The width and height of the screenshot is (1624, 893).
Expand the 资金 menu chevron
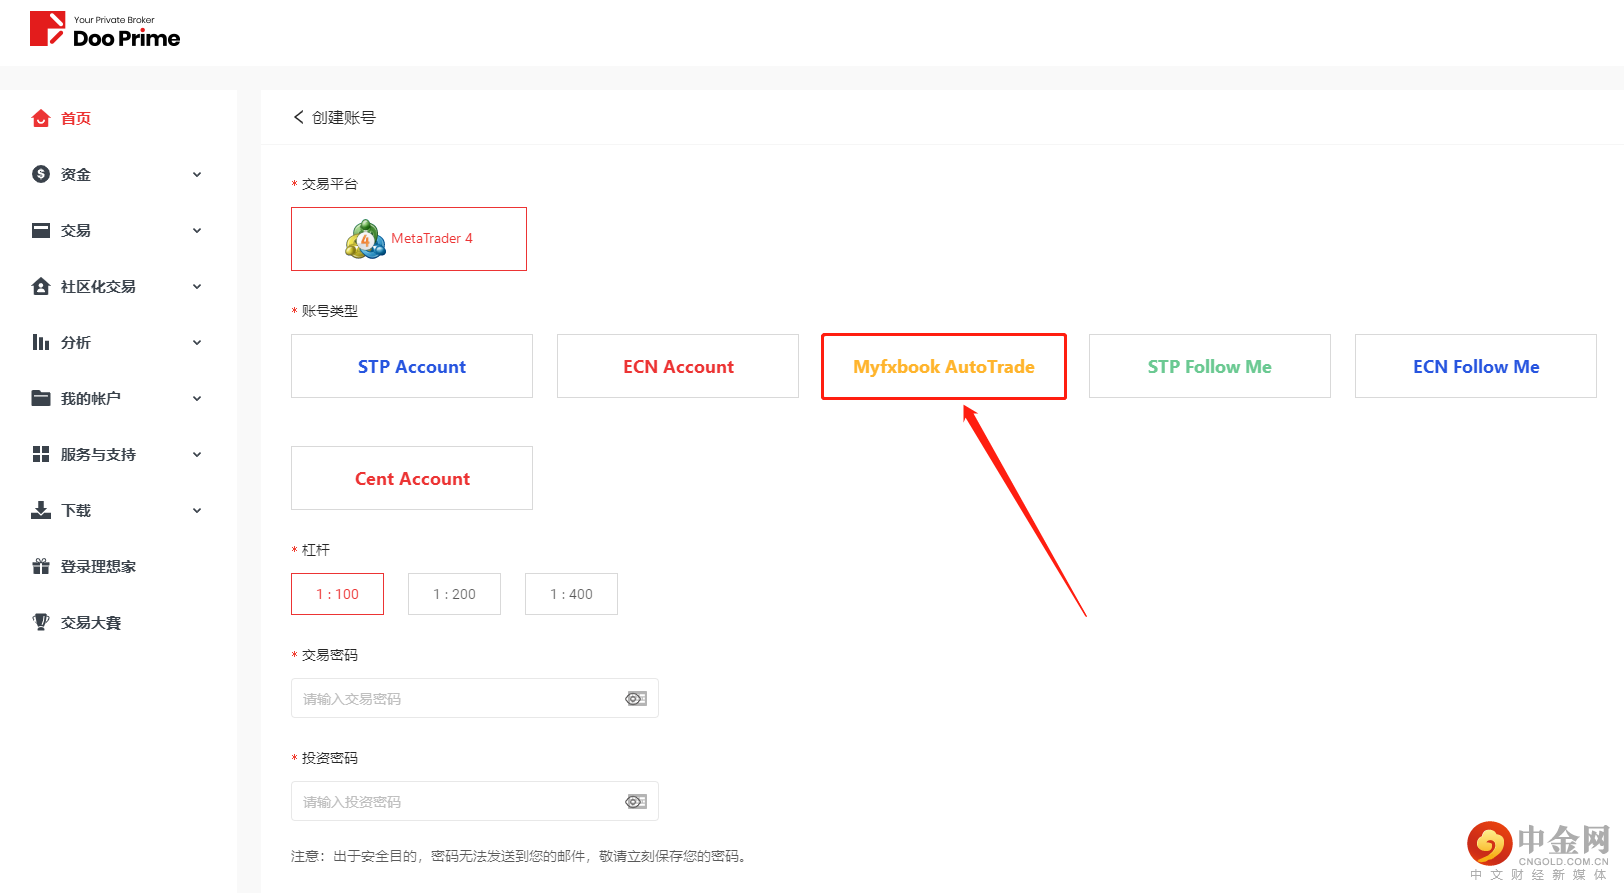click(197, 174)
